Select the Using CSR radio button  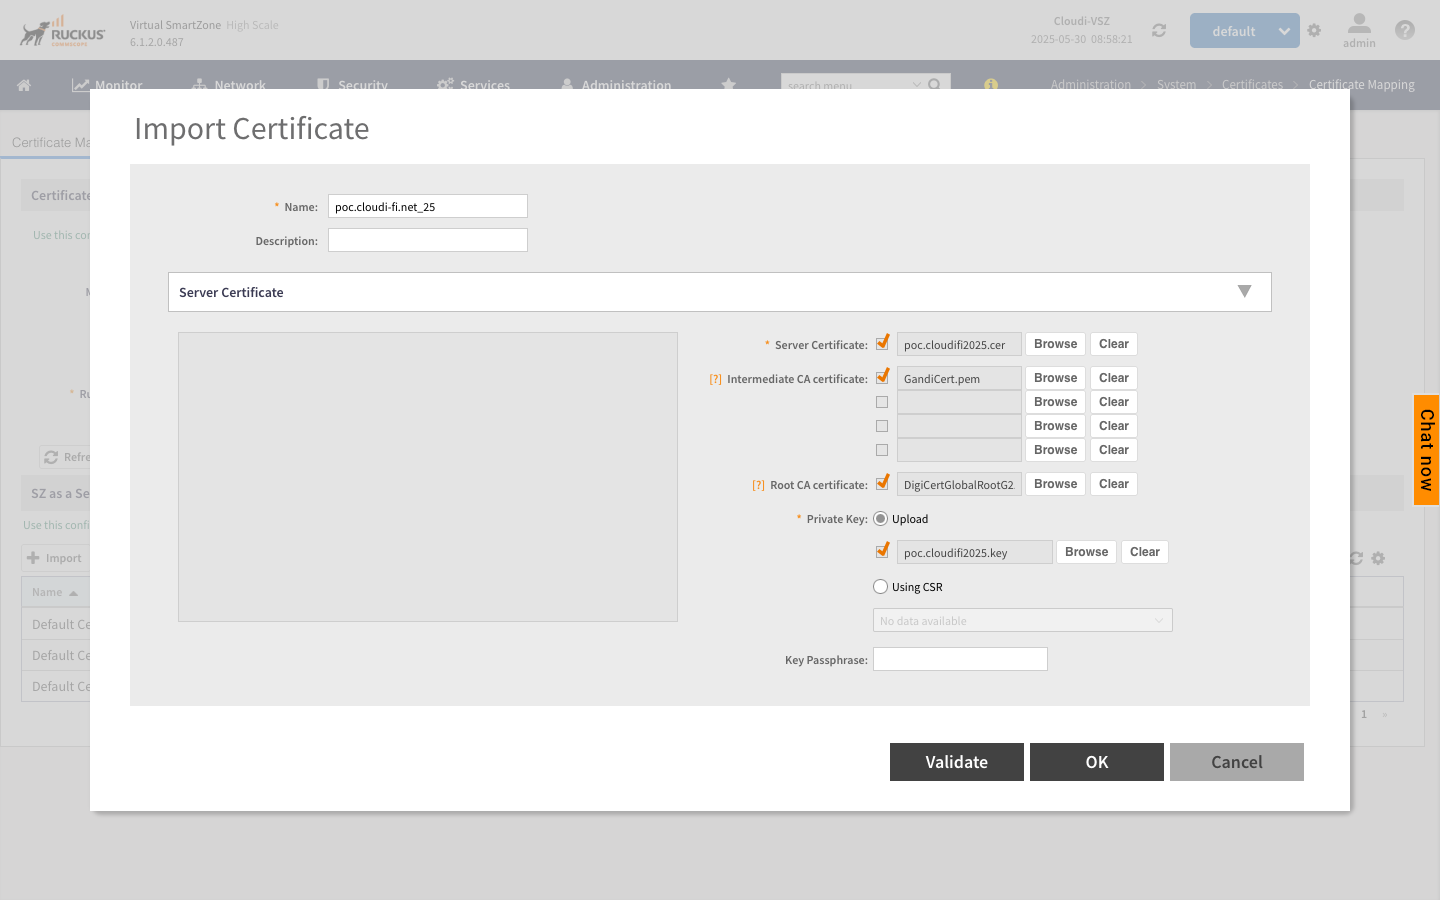(x=880, y=586)
